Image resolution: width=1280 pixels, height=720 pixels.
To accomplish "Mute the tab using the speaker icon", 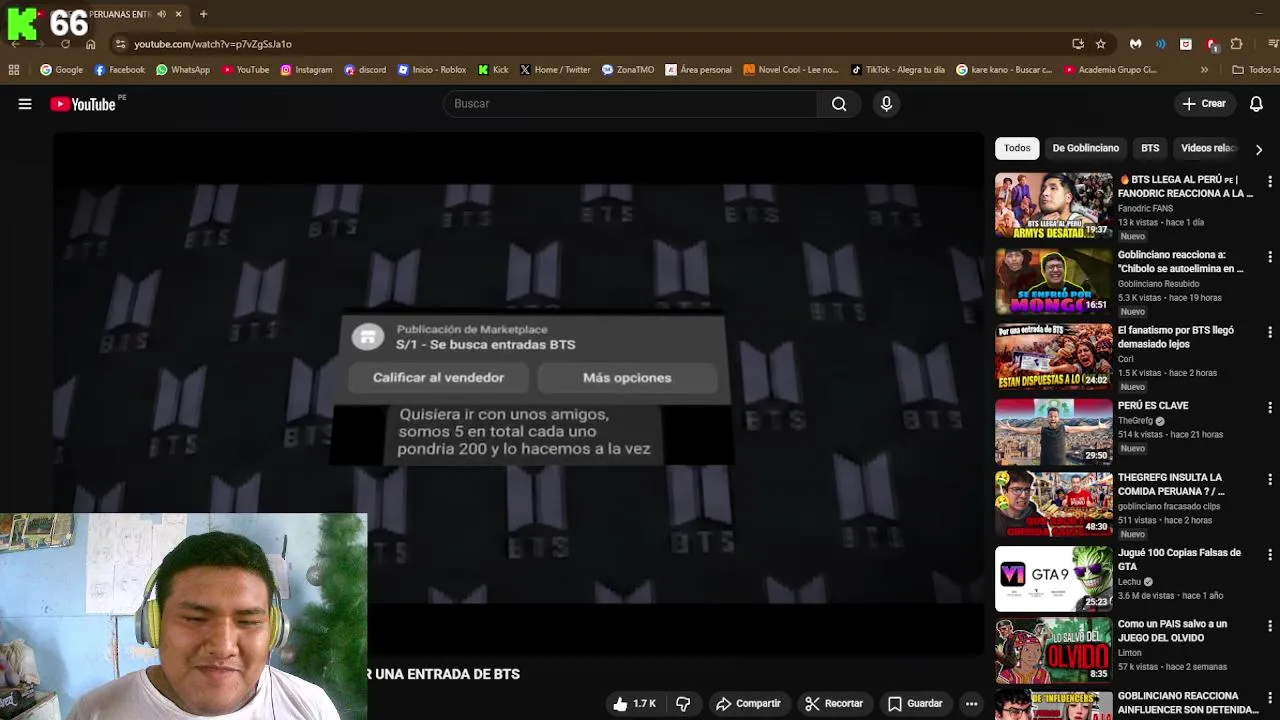I will [162, 14].
